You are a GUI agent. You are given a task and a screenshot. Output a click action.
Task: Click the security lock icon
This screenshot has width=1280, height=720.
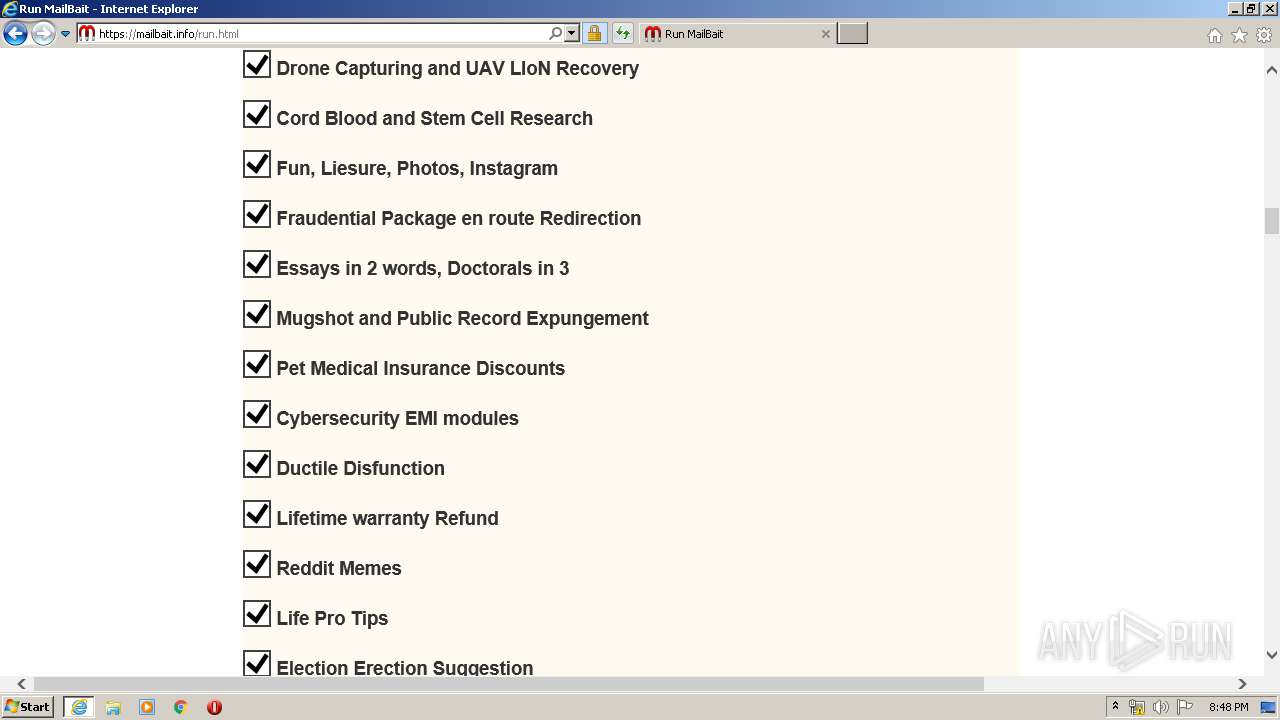[594, 34]
